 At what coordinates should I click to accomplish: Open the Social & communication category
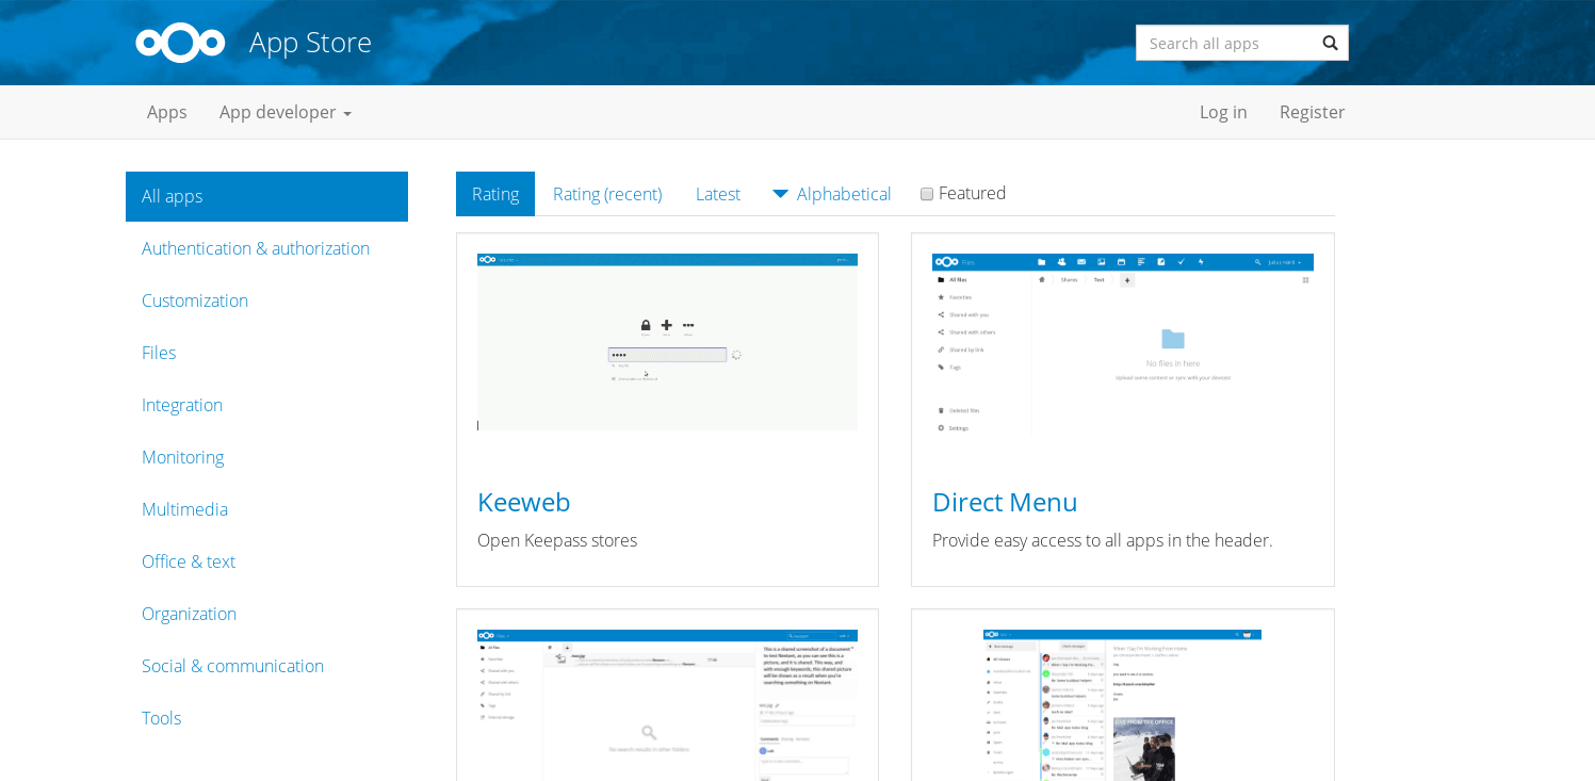click(x=232, y=666)
